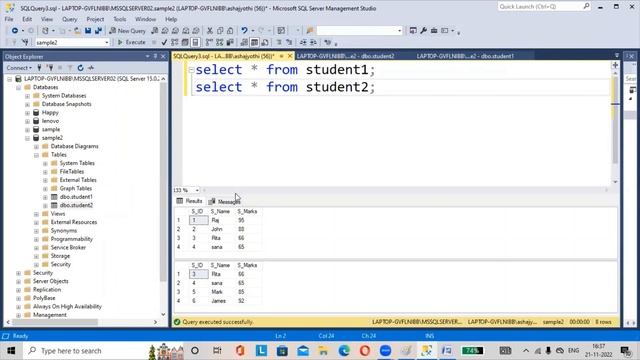640x360 pixels.
Task: Collapse the Tables folder node
Action: point(36,155)
